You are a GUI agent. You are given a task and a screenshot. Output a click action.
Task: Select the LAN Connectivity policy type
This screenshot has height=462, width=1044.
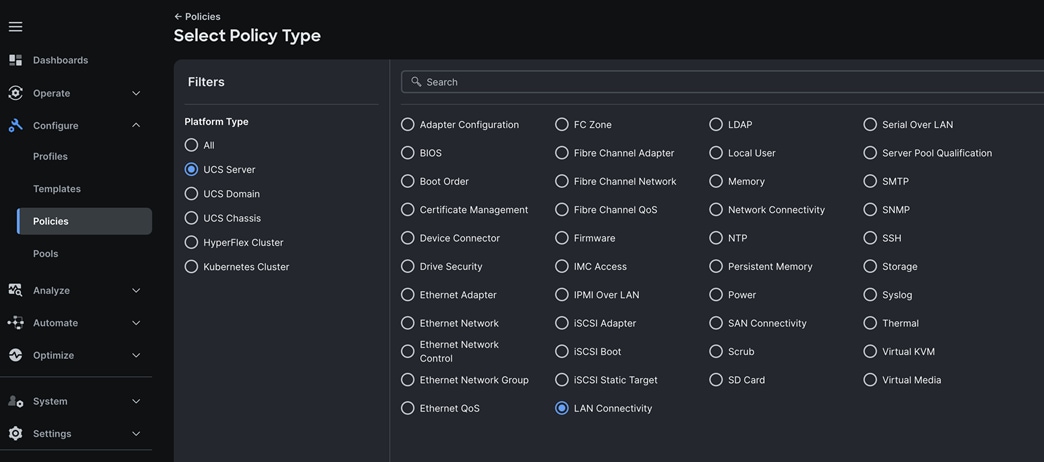562,408
